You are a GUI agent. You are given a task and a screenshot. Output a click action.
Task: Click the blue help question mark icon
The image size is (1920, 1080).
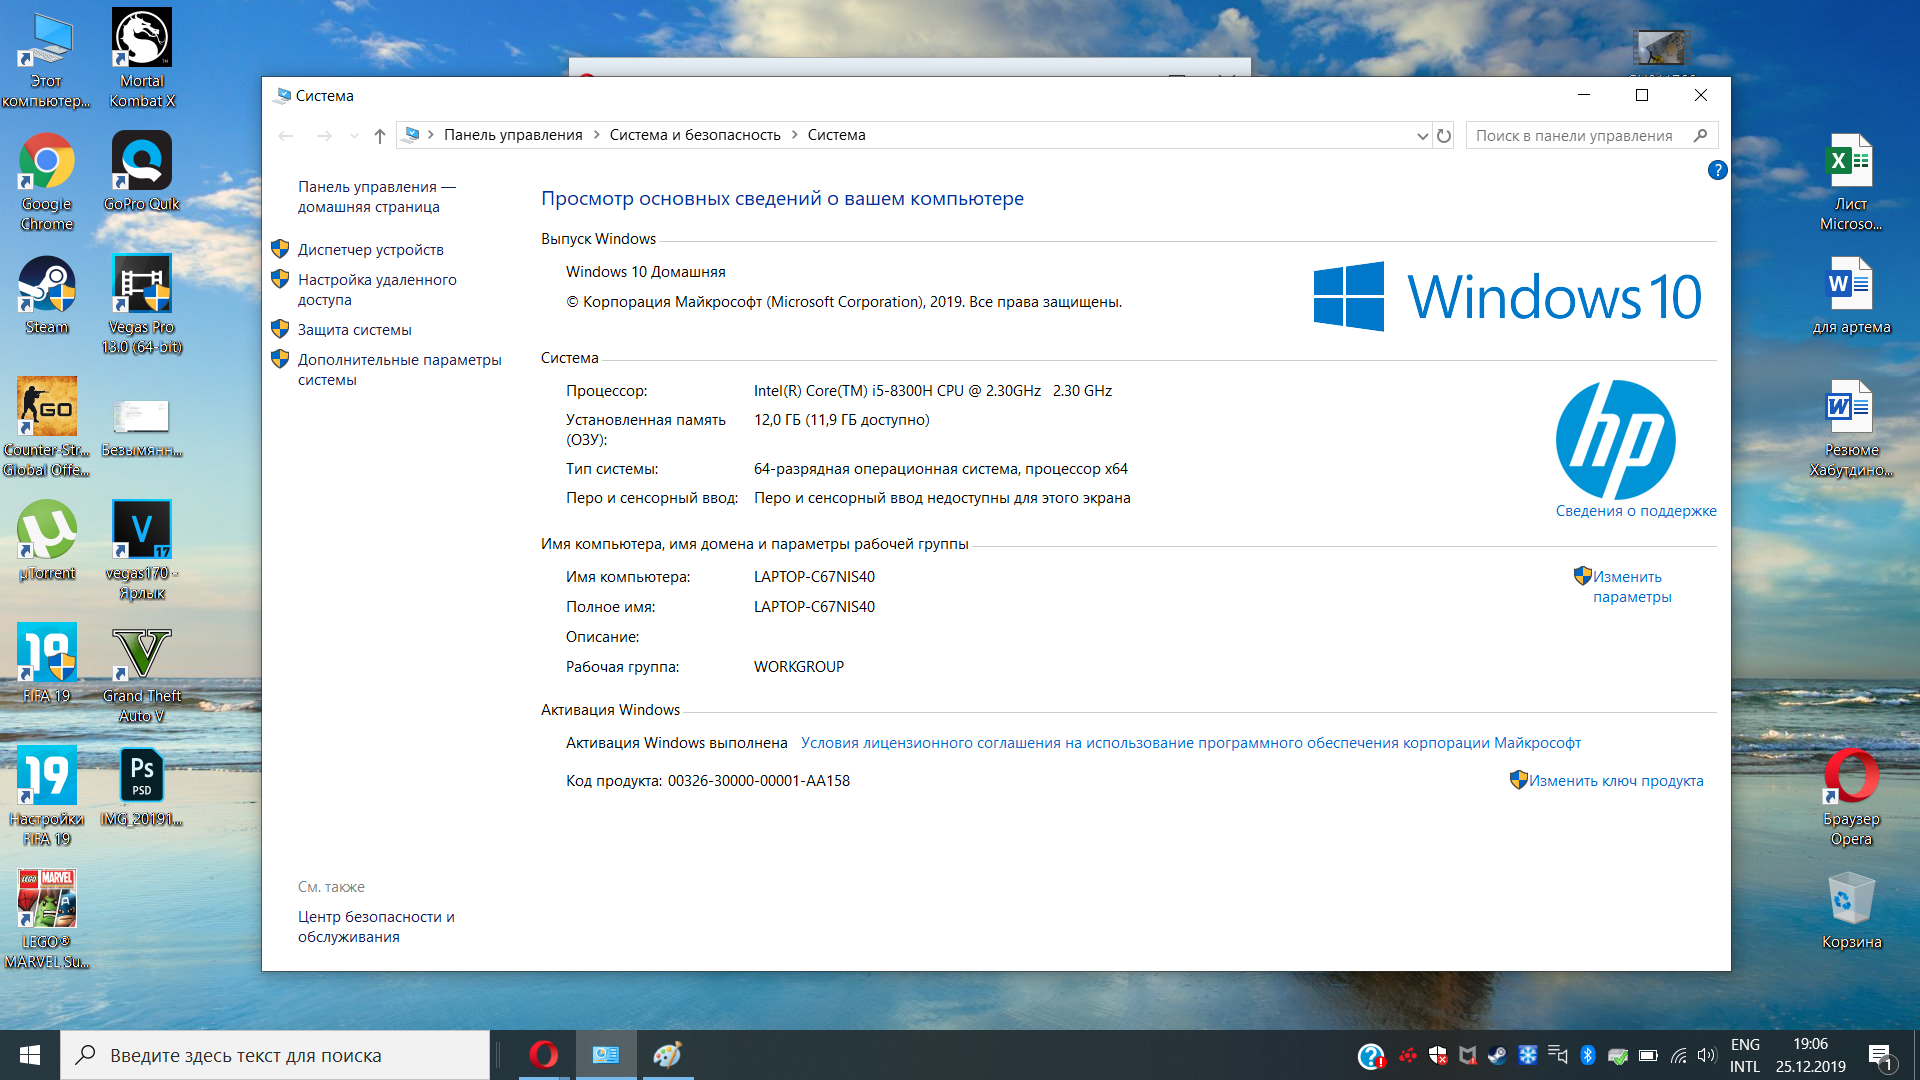click(1717, 170)
